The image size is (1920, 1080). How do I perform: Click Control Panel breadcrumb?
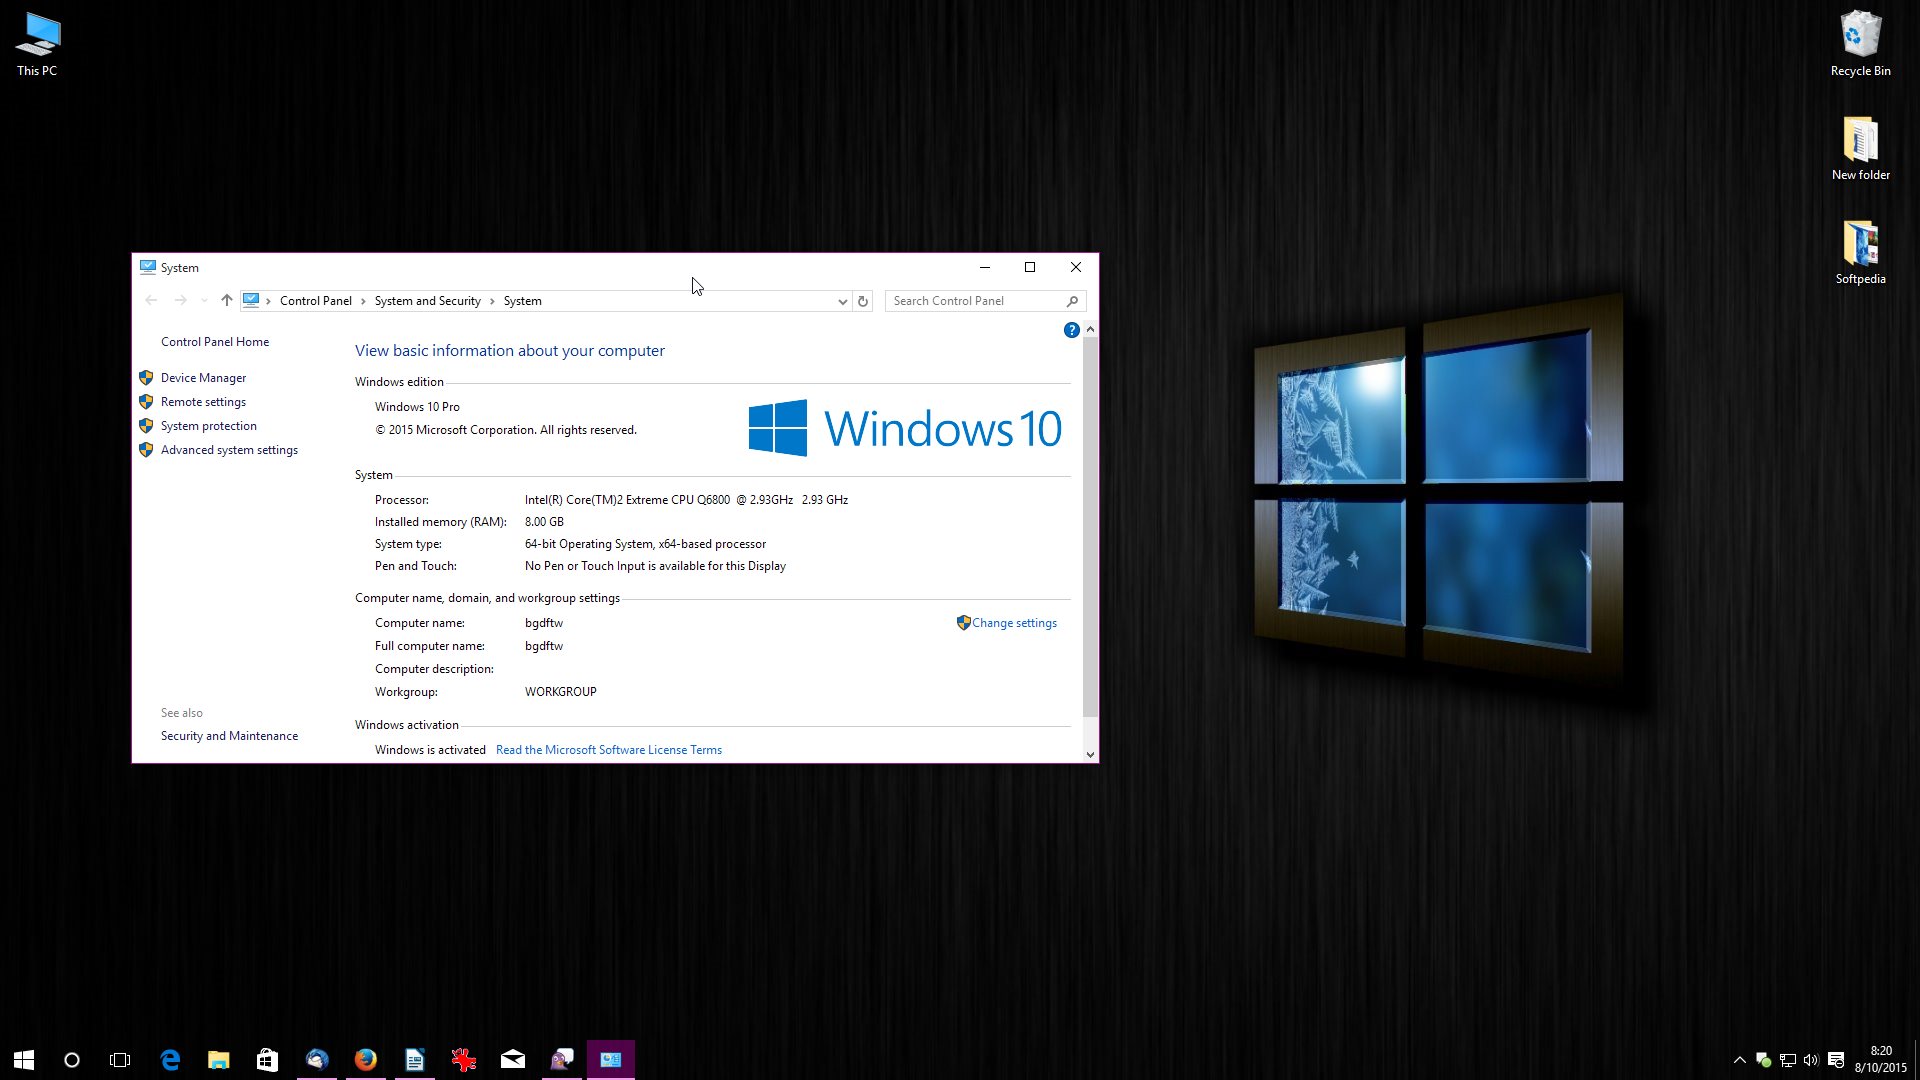316,301
